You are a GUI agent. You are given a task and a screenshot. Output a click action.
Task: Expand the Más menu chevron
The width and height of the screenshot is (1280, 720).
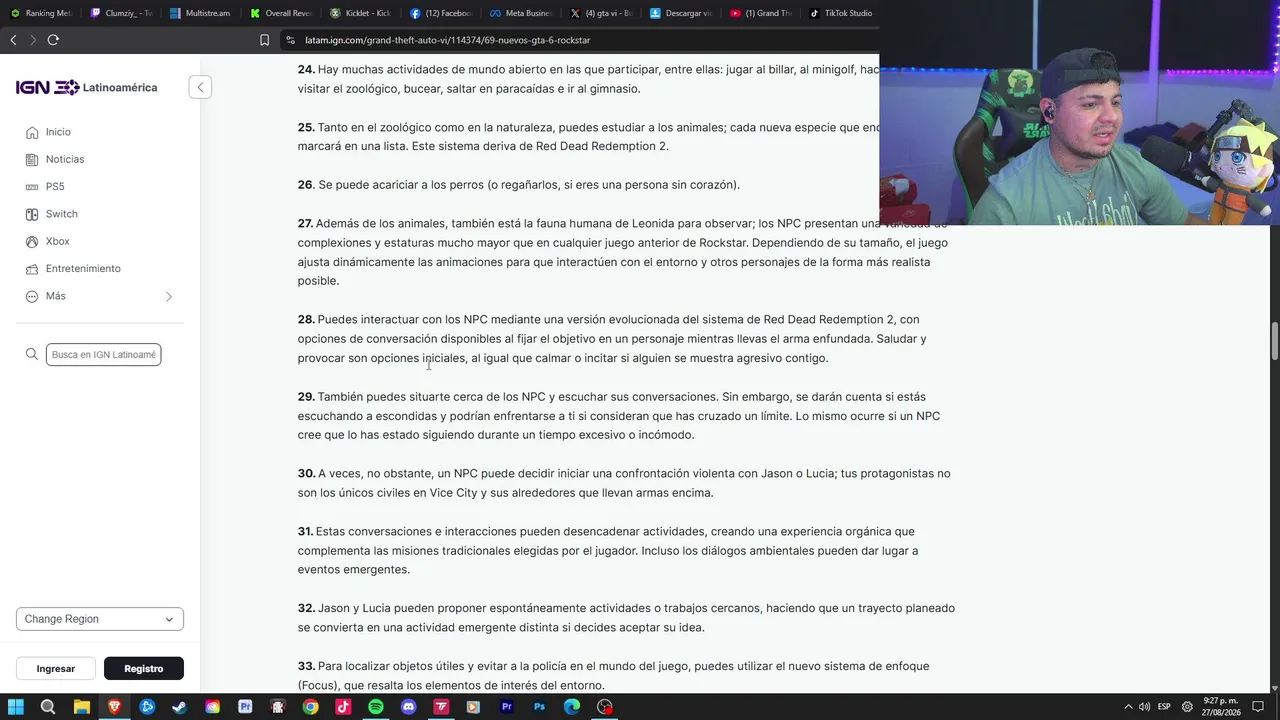tap(169, 297)
